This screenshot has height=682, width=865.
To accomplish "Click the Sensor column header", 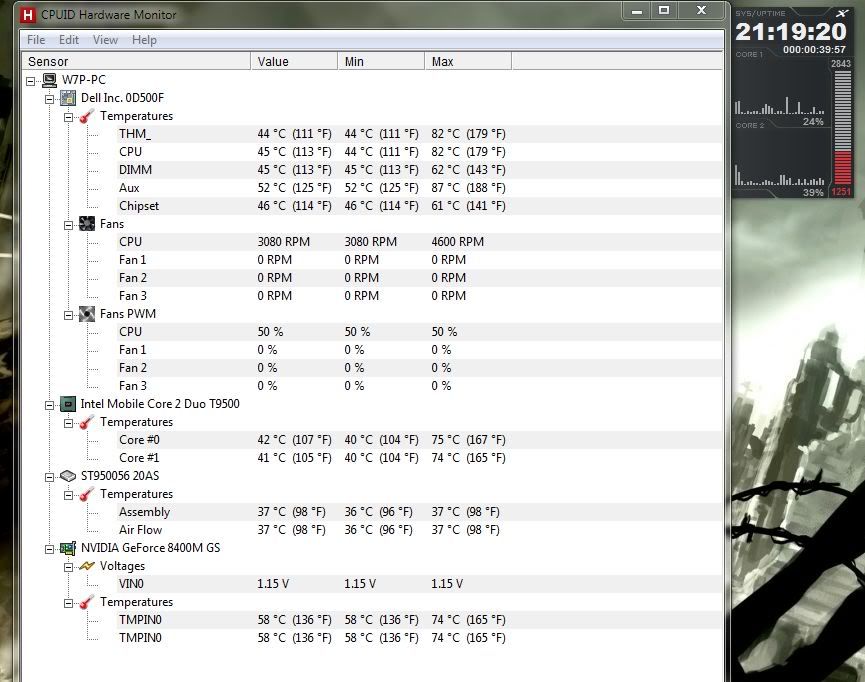I will pyautogui.click(x=136, y=61).
